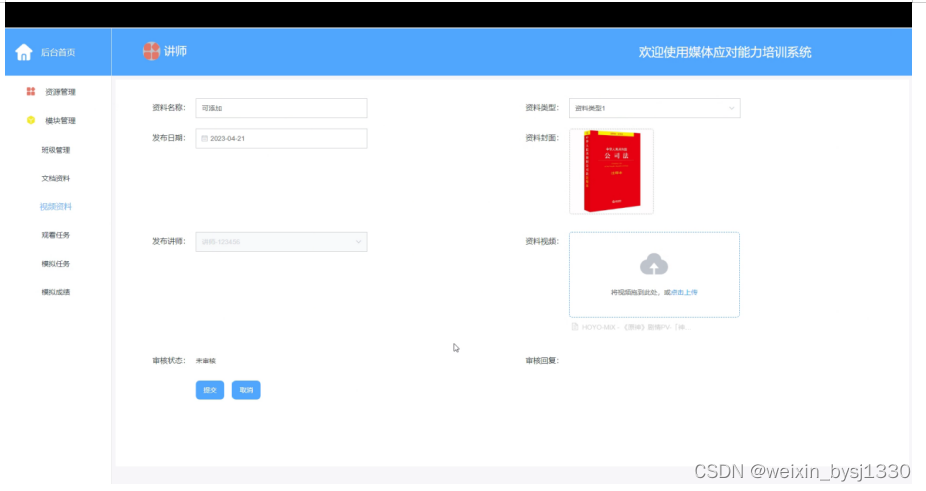Open 文档资料 in the sidebar
This screenshot has width=926, height=491.
click(x=56, y=178)
